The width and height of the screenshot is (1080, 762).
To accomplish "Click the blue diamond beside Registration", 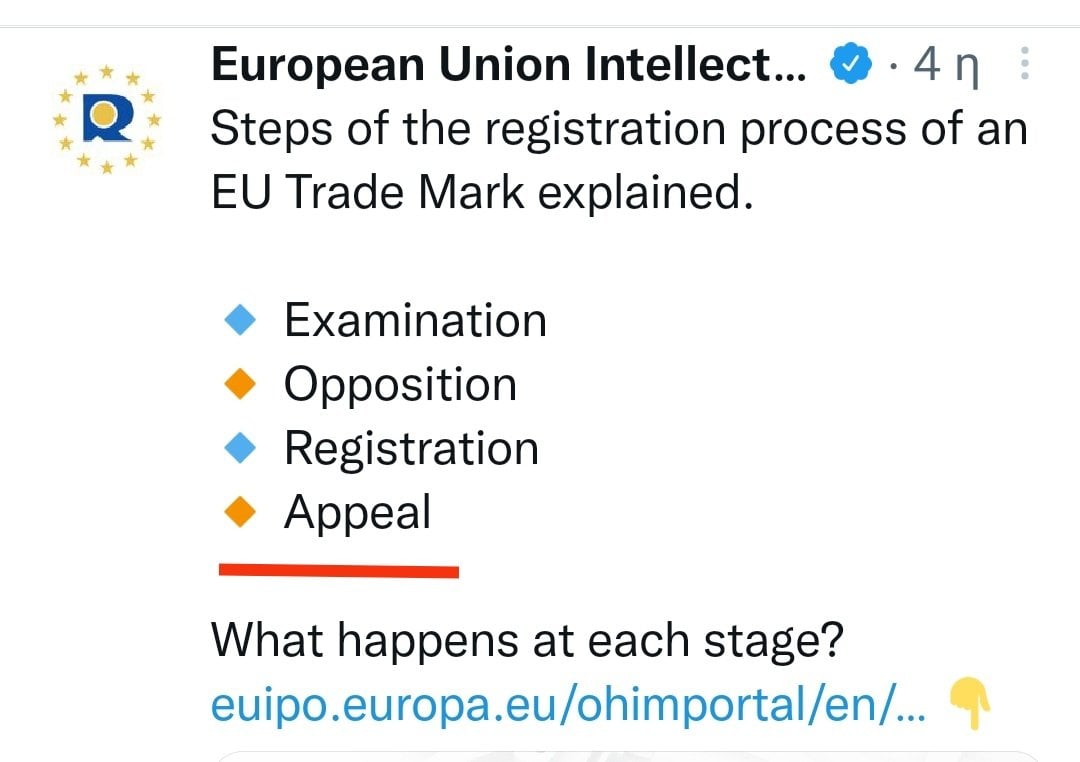I will (x=240, y=448).
